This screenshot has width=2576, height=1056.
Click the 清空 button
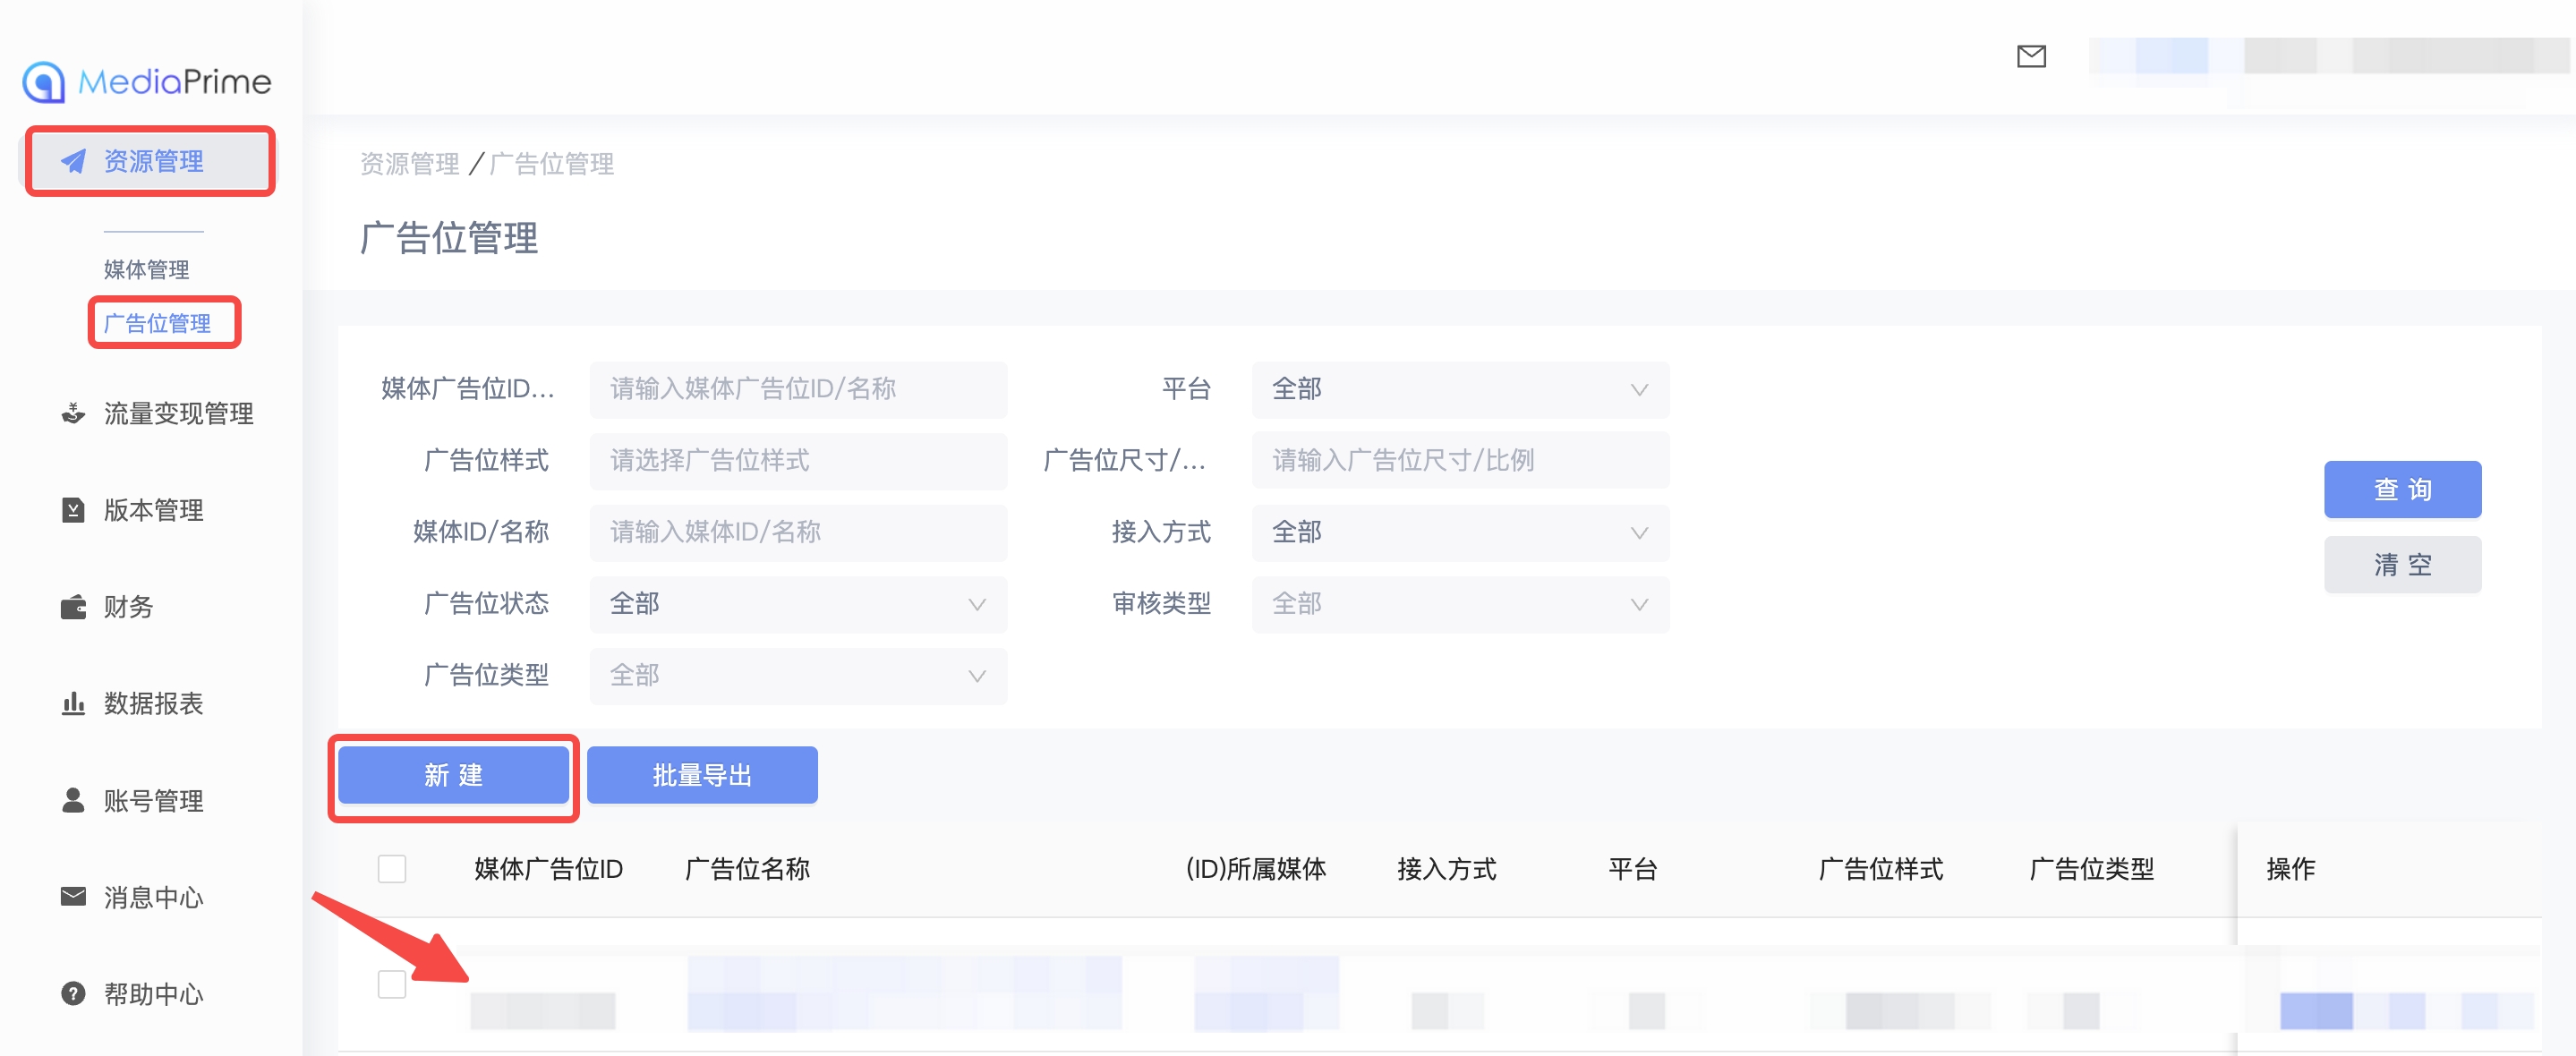tap(2402, 565)
